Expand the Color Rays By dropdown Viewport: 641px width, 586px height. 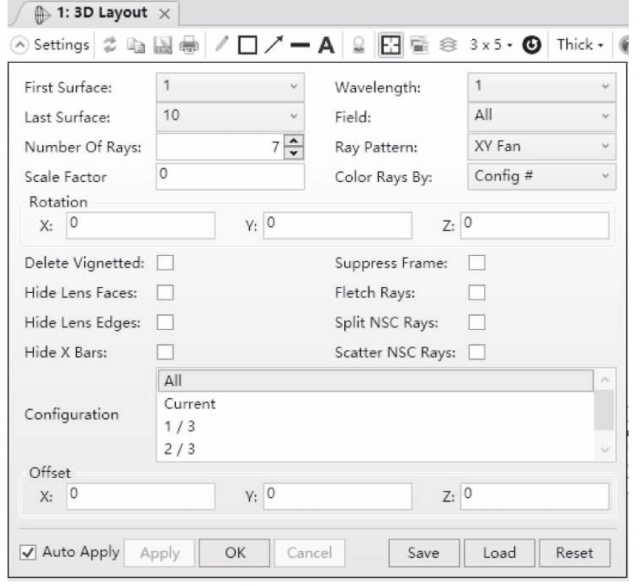(539, 176)
